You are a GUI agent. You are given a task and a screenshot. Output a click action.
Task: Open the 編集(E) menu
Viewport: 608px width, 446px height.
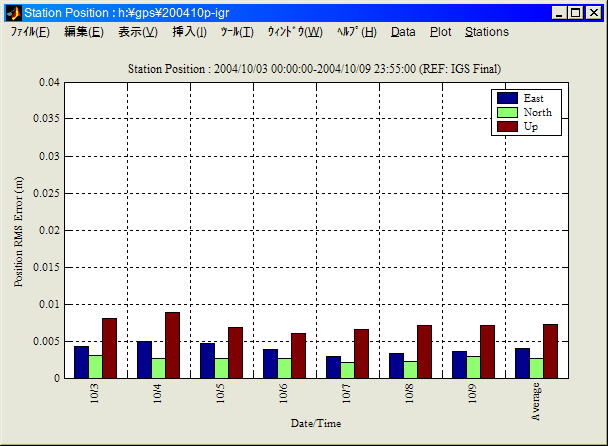(x=84, y=32)
